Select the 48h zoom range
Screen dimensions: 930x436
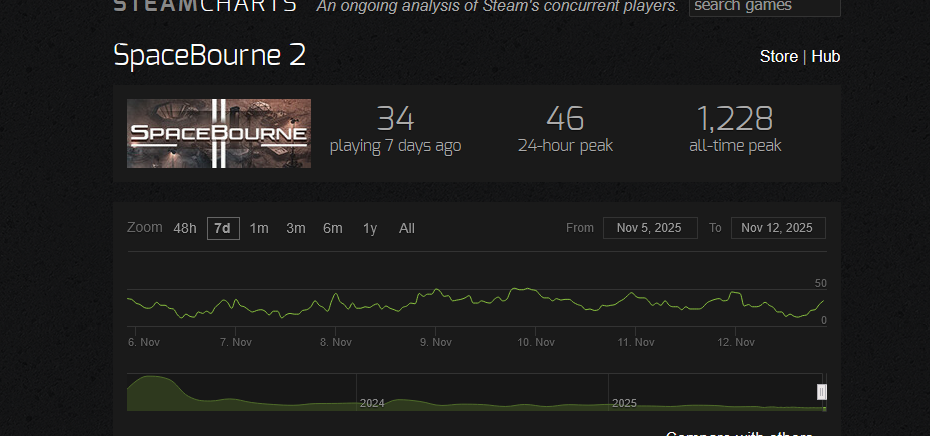[184, 228]
